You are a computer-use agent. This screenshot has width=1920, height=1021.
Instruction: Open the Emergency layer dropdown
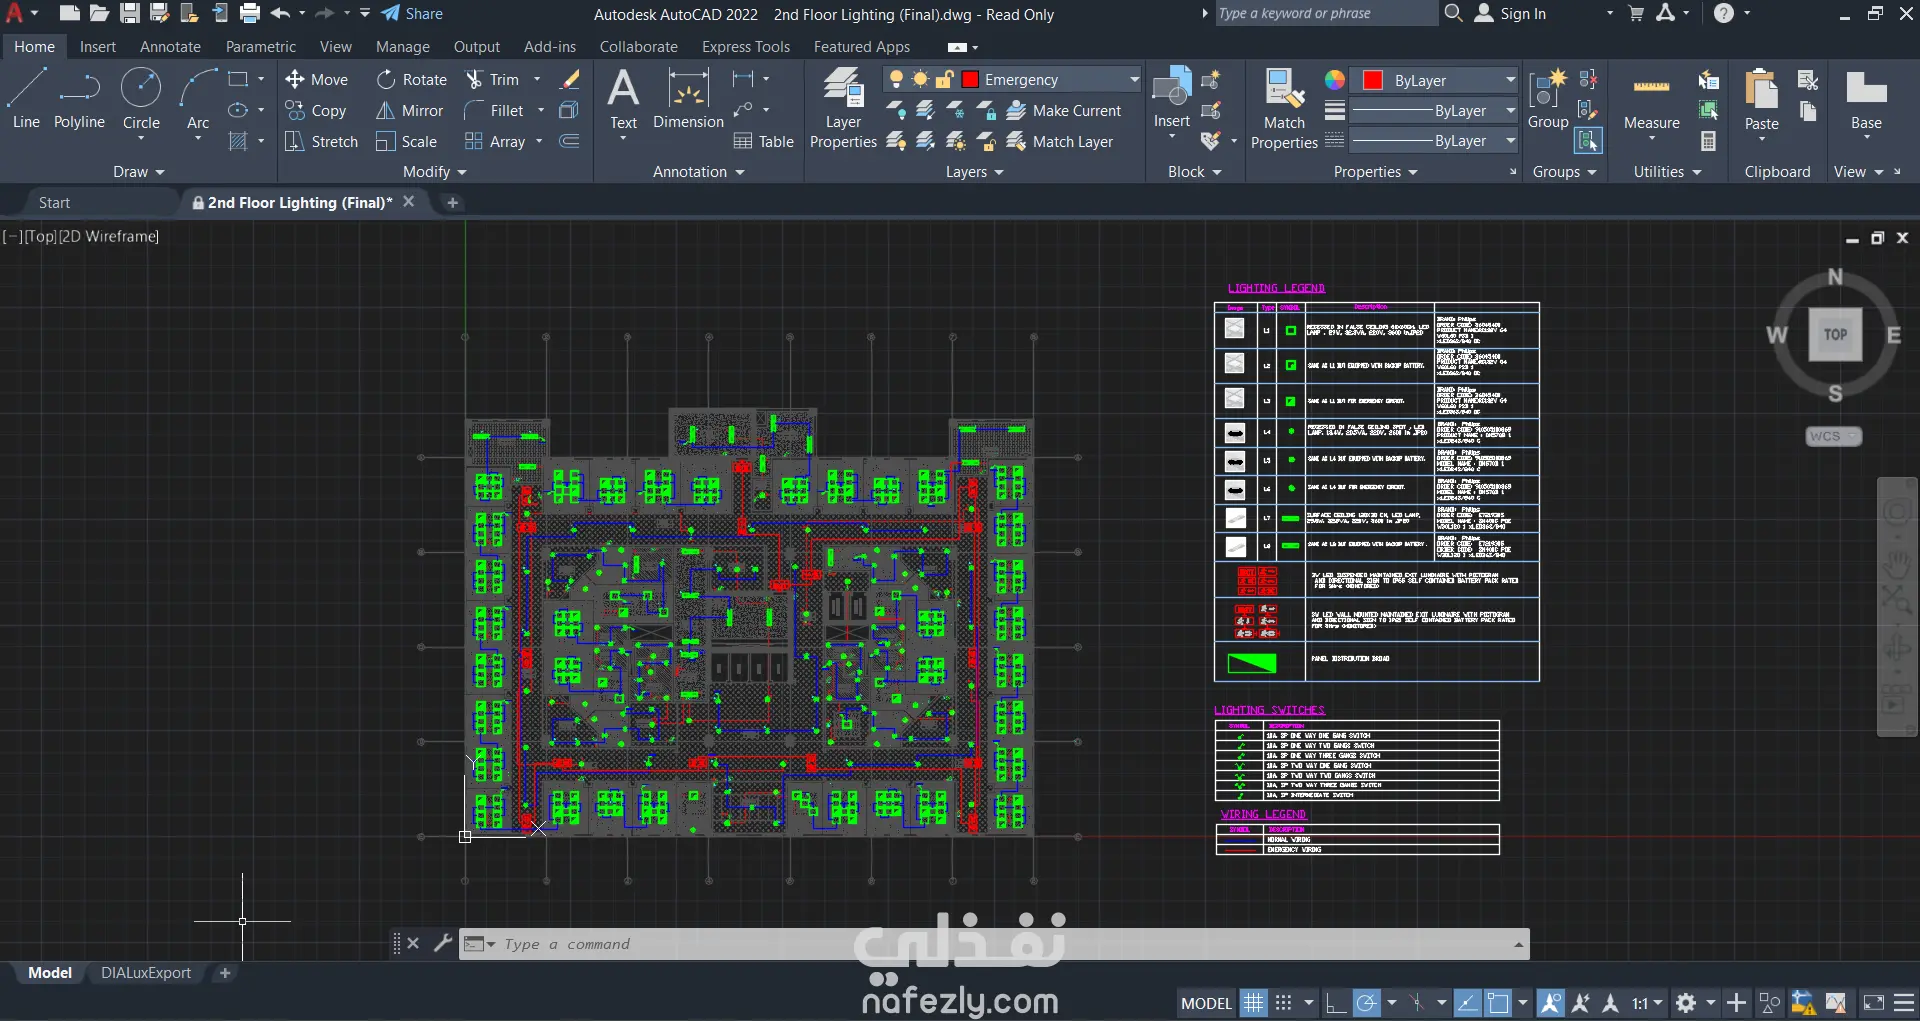click(1134, 80)
